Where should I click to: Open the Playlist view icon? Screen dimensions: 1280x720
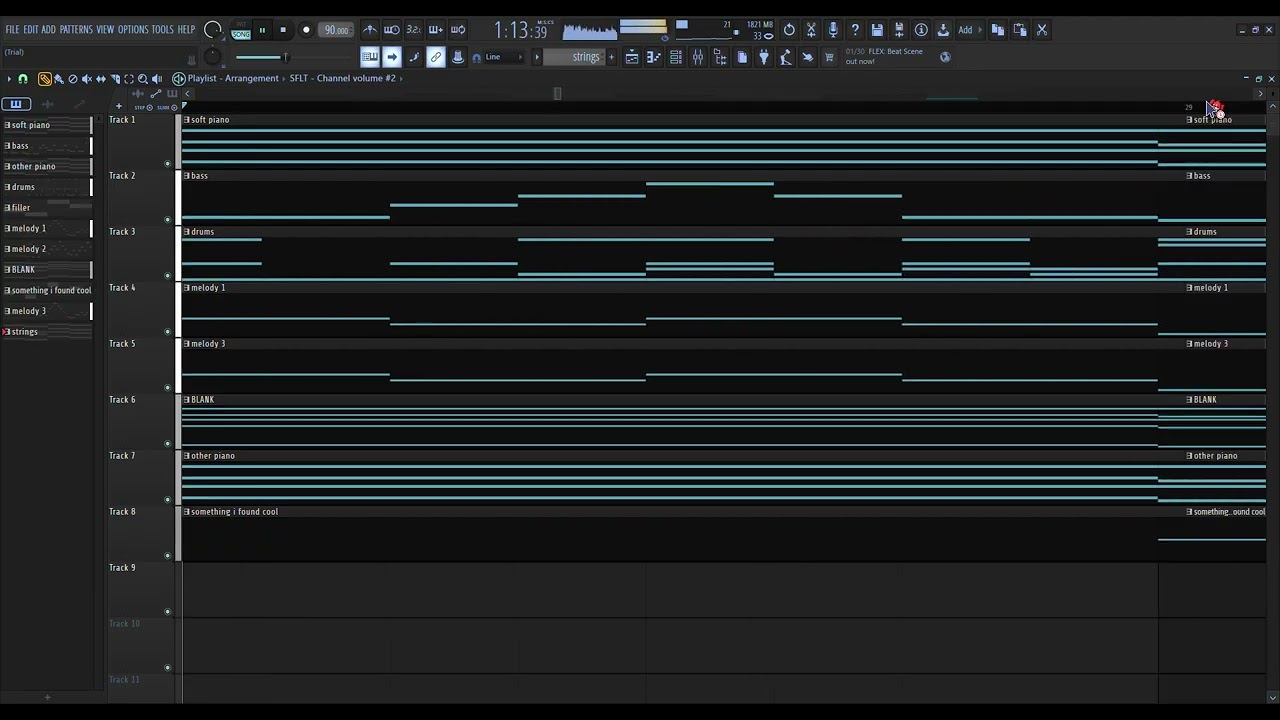click(x=632, y=57)
